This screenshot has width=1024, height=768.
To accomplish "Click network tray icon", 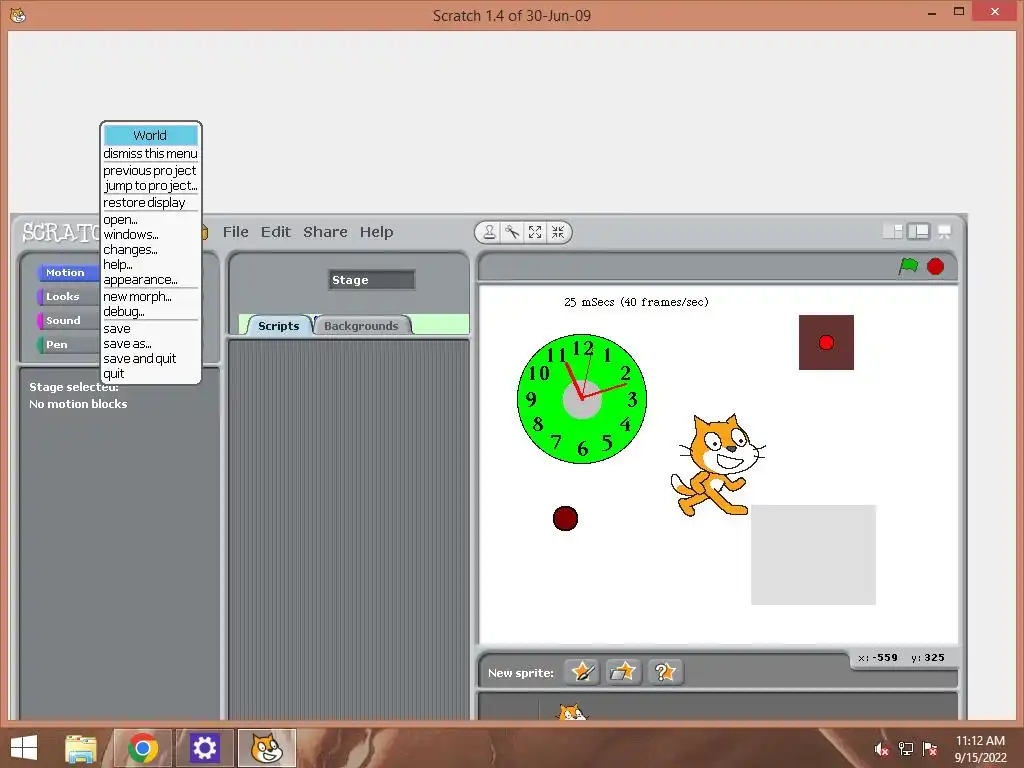I will [x=906, y=749].
